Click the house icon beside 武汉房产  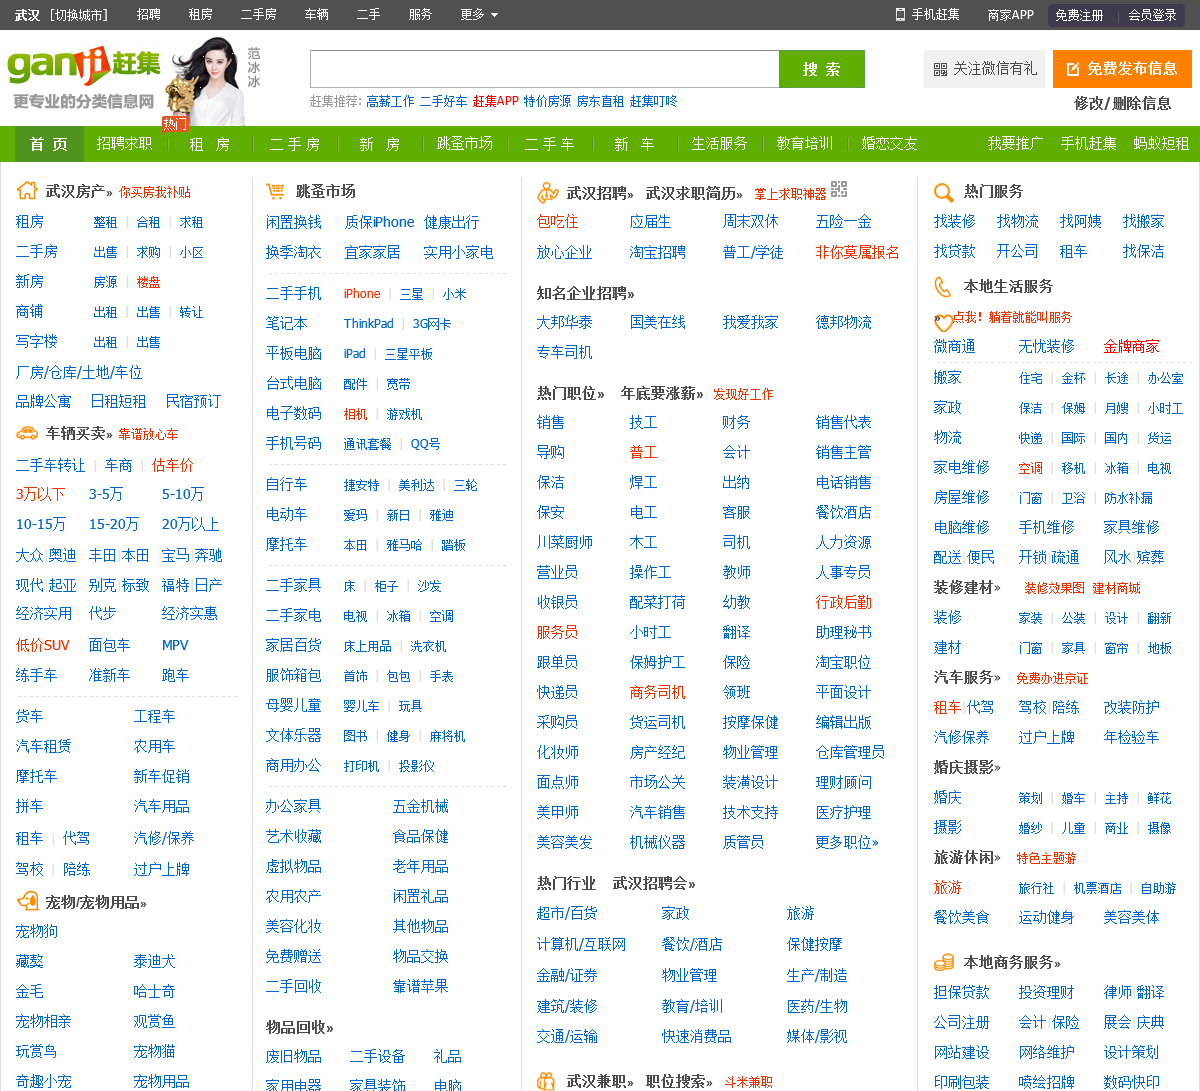(x=27, y=190)
